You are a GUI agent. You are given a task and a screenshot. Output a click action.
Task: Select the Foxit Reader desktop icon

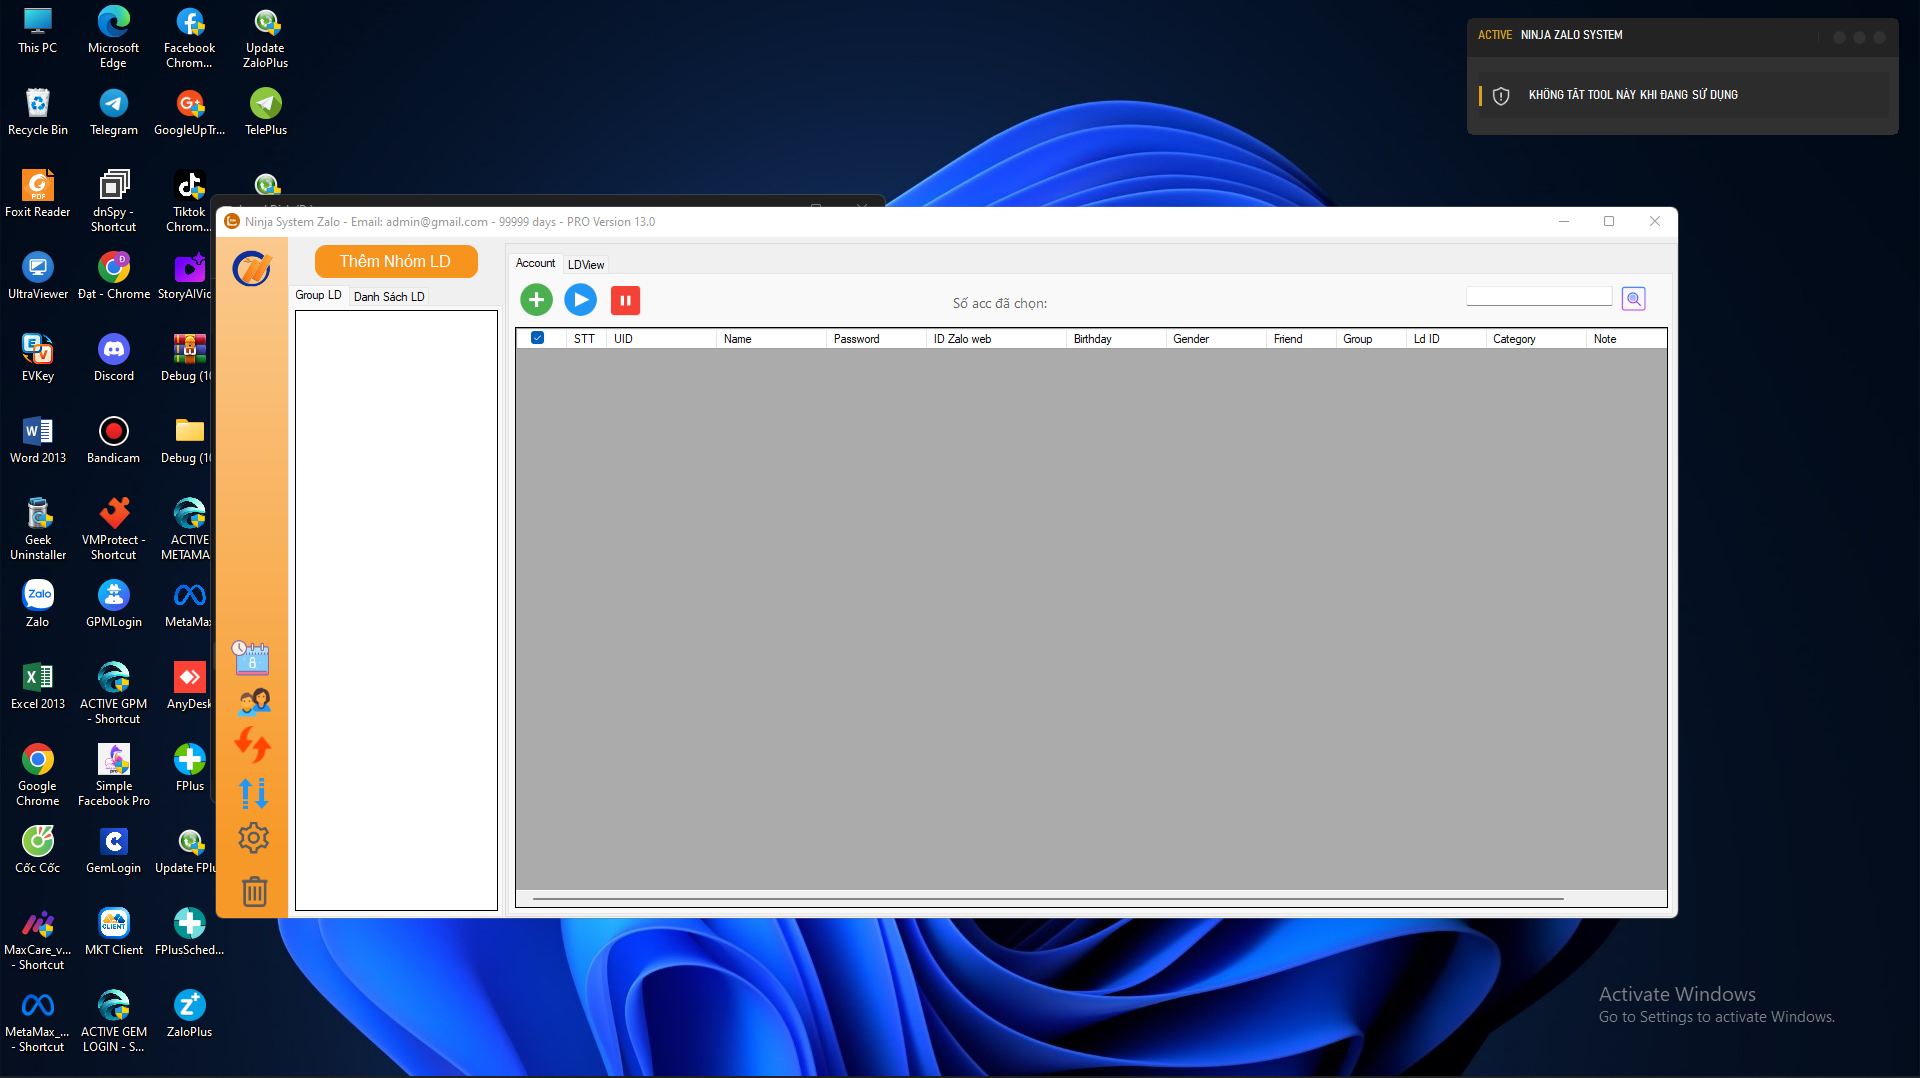pos(38,194)
